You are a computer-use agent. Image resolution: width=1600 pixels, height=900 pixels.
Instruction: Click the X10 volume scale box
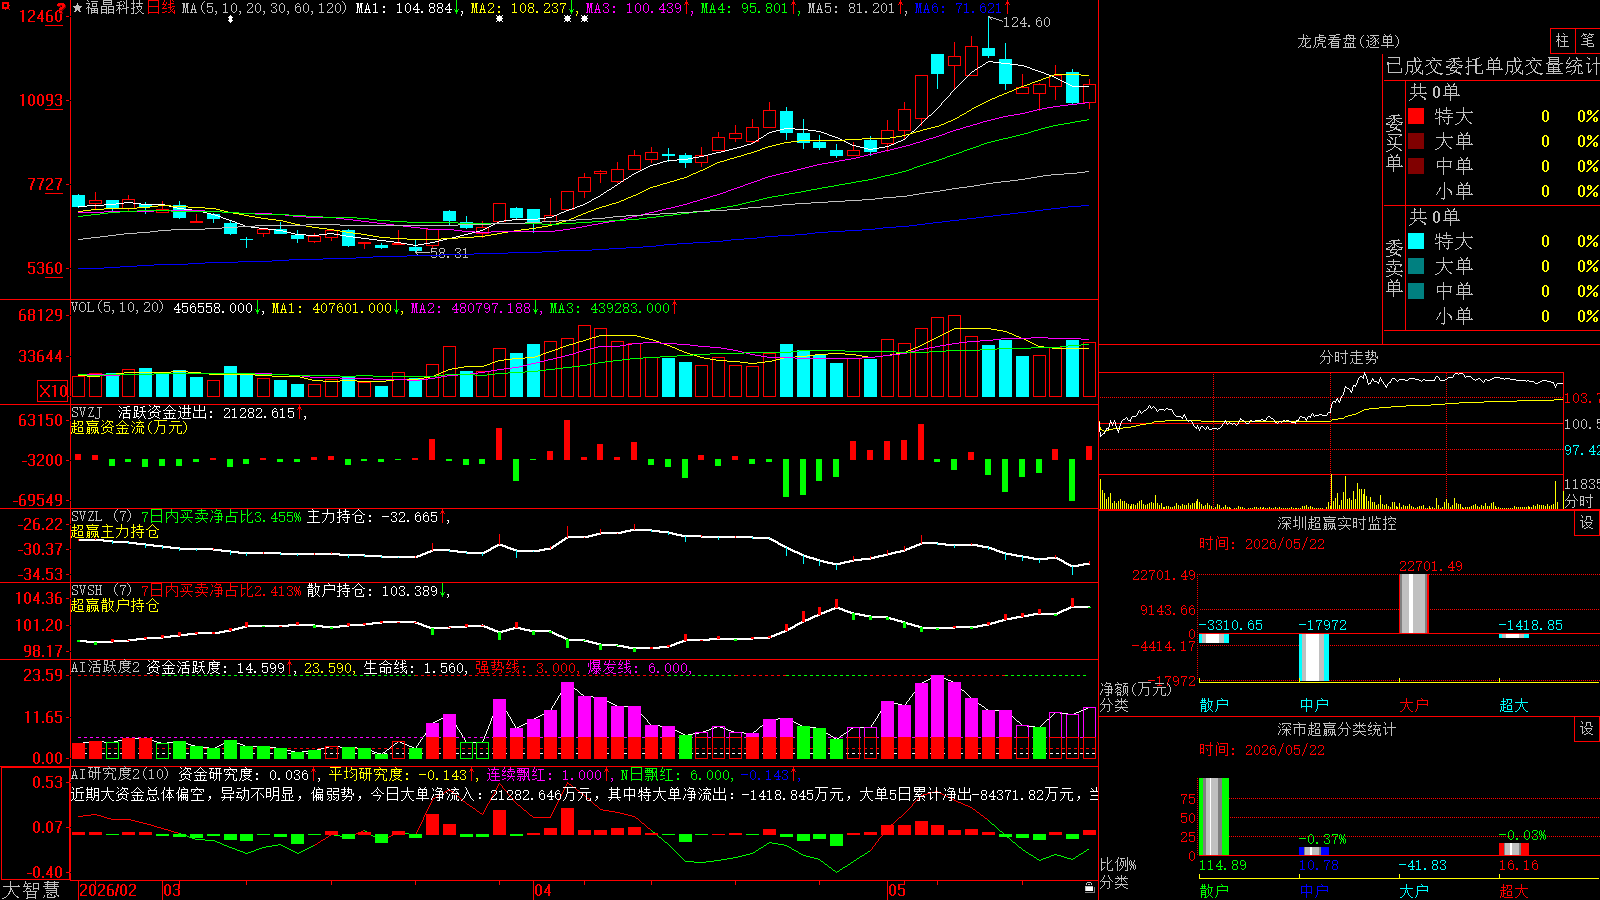53,391
